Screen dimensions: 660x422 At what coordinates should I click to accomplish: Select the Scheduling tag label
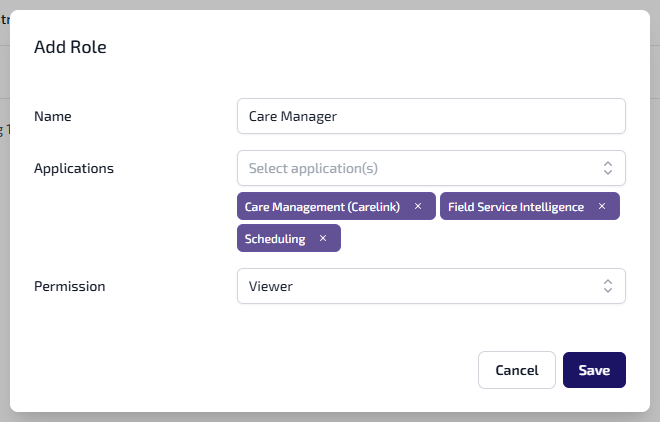point(275,238)
